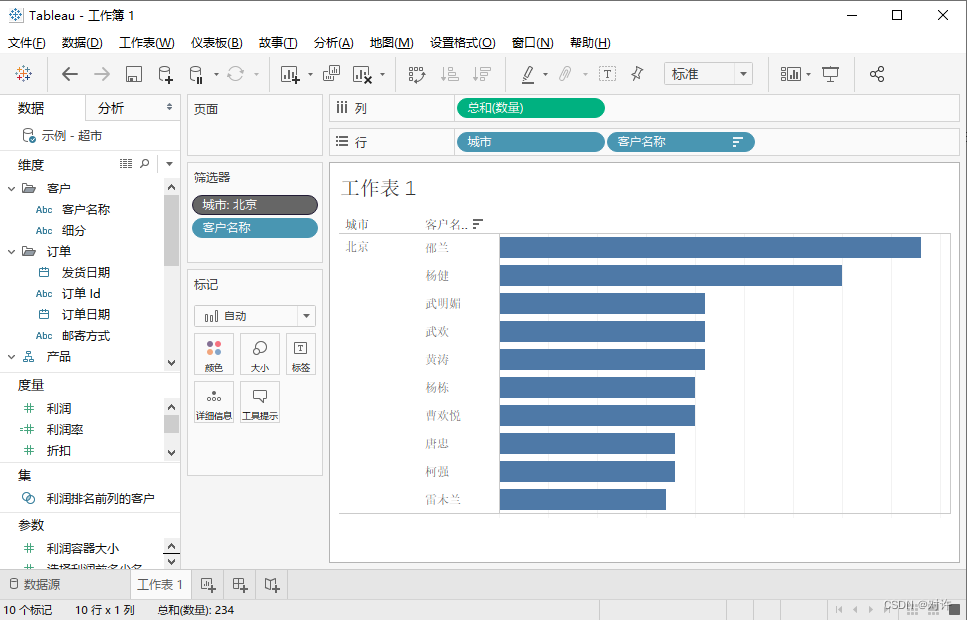The width and height of the screenshot is (967, 620).
Task: Open the highlight pen dropdown arrow
Action: coord(545,75)
